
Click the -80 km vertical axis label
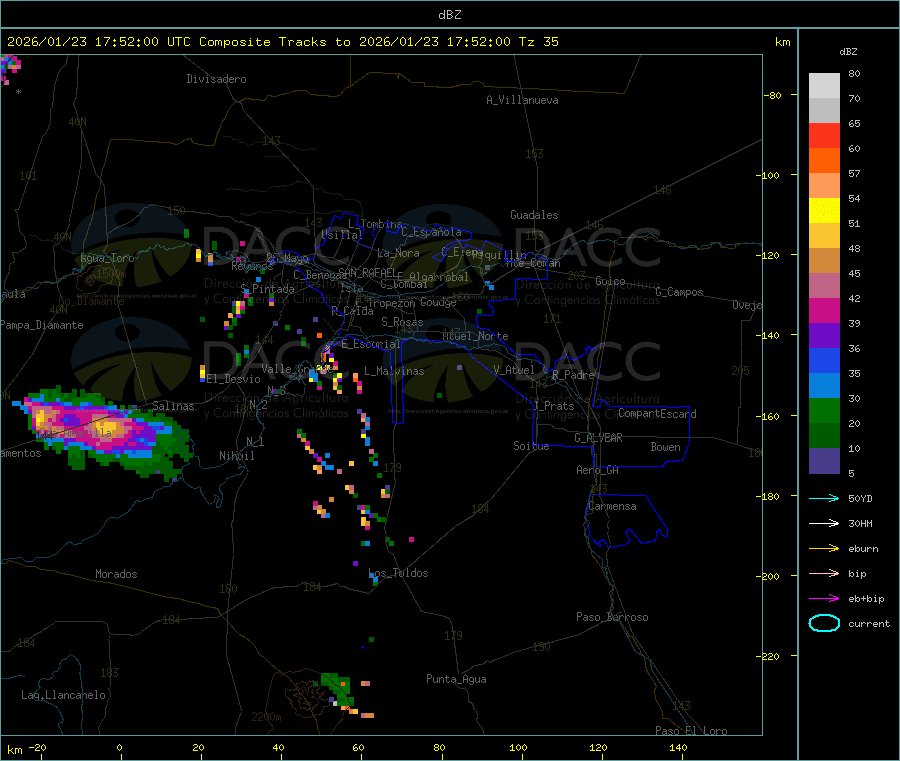[x=772, y=95]
